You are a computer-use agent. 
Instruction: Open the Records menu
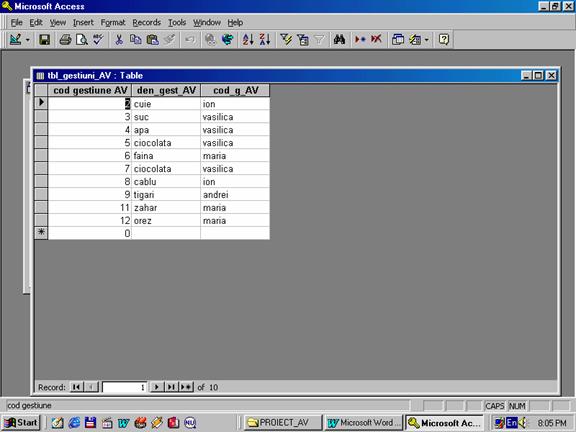[x=147, y=23]
